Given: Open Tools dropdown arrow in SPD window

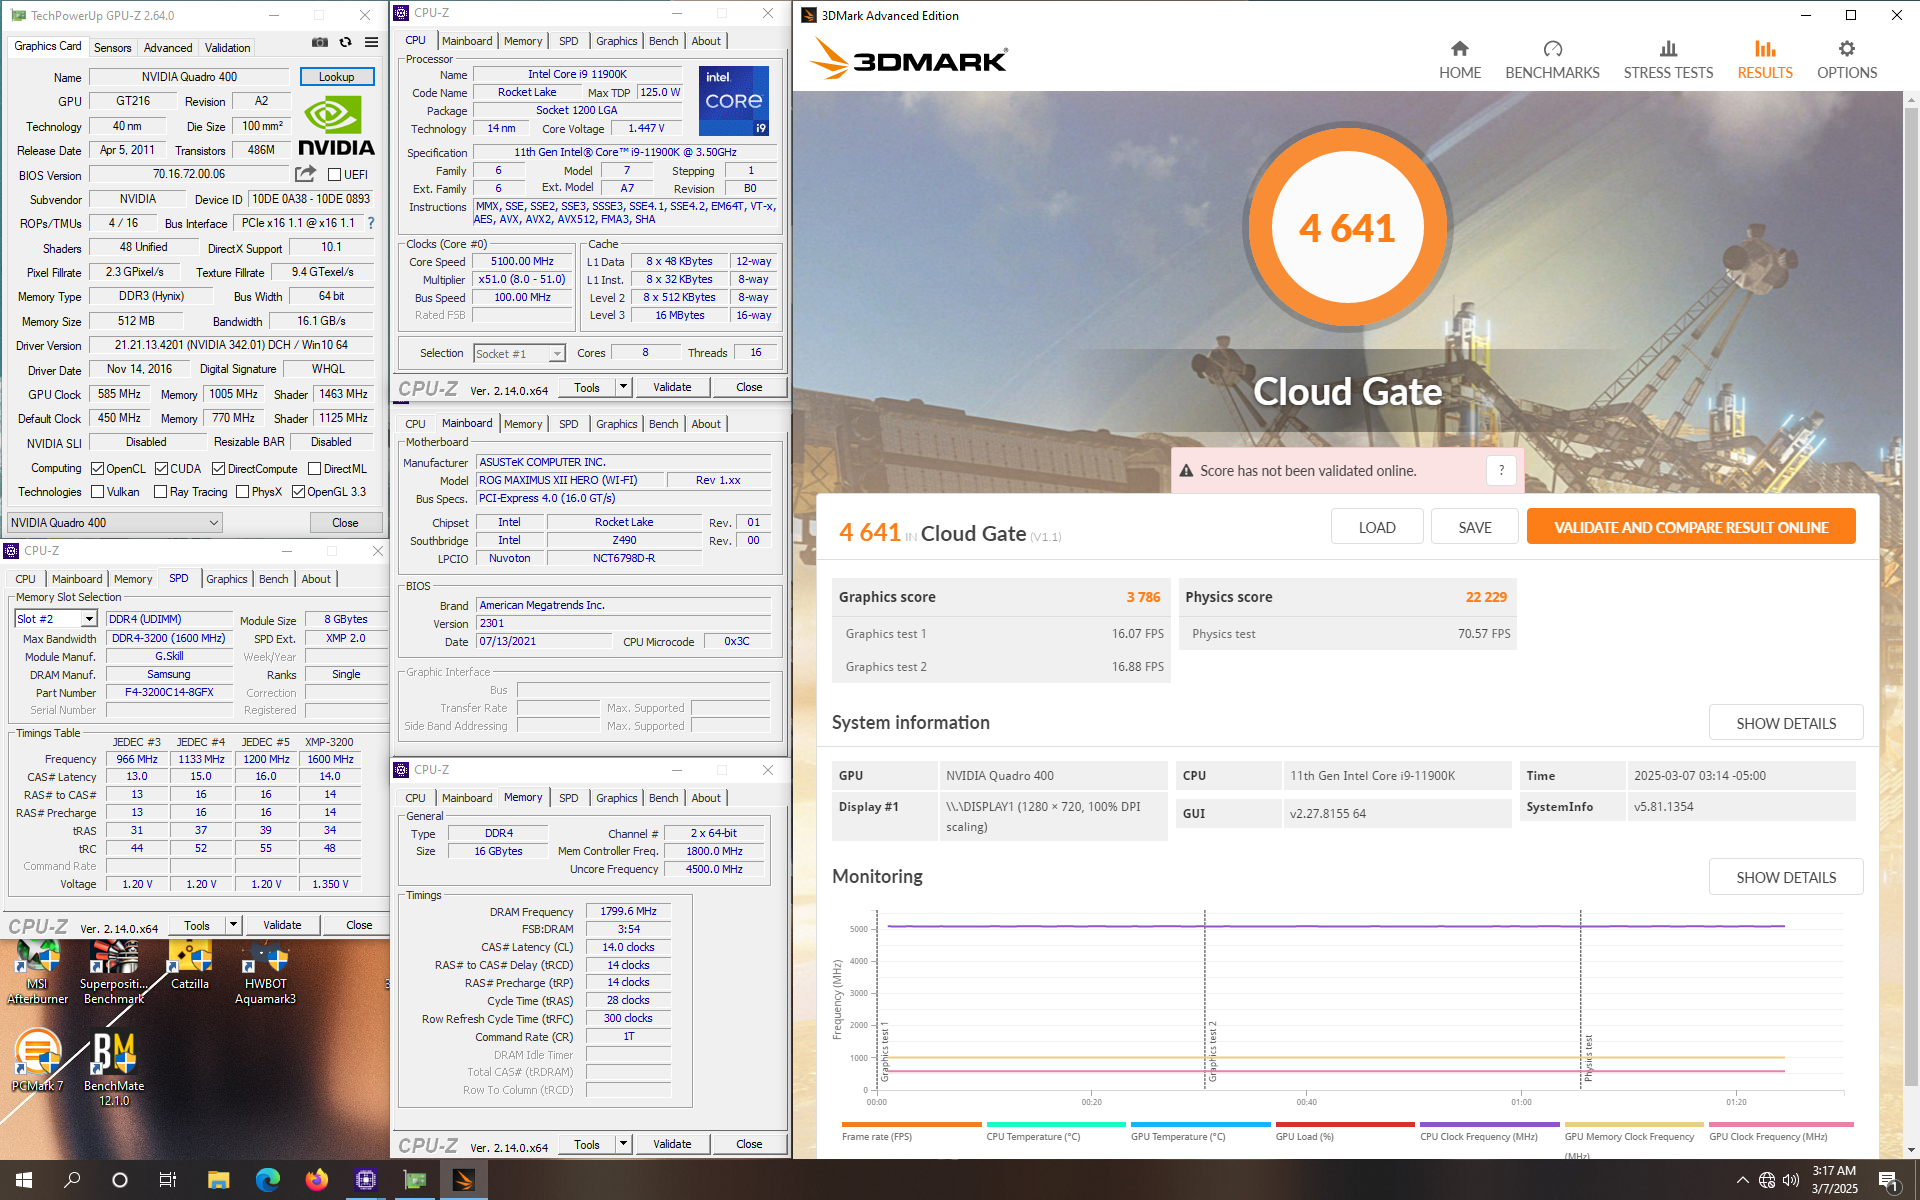Looking at the screenshot, I should (233, 925).
